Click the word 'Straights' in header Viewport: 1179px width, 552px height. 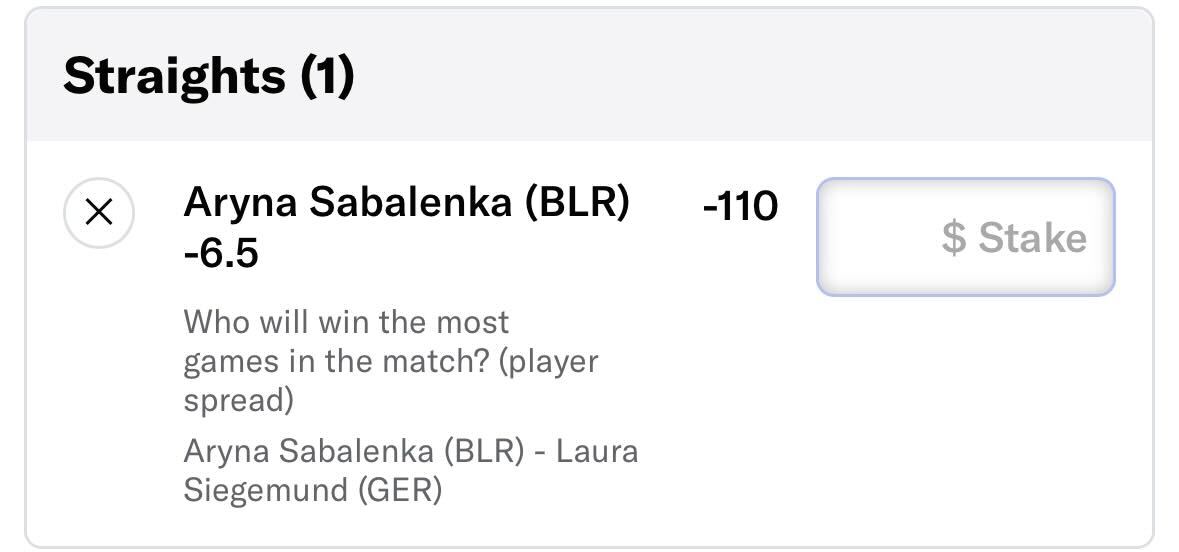pyautogui.click(x=174, y=76)
